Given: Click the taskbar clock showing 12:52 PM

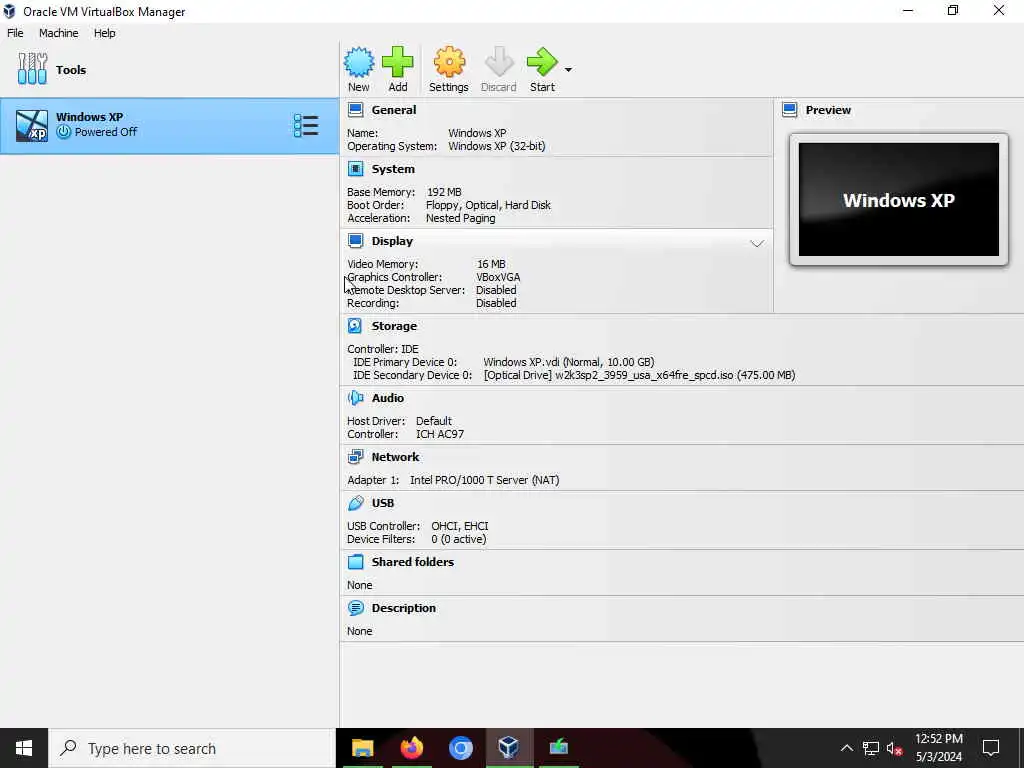Looking at the screenshot, I should pos(938,748).
